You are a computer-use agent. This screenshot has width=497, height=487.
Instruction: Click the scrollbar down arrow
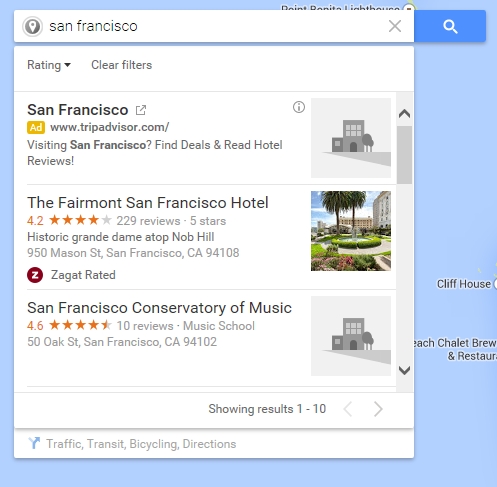pyautogui.click(x=404, y=370)
